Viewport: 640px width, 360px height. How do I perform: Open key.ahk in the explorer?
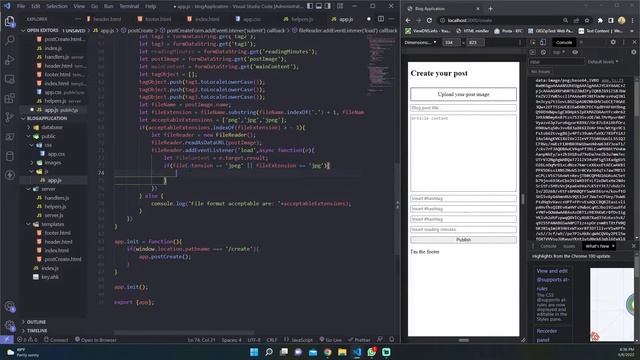coord(50,277)
